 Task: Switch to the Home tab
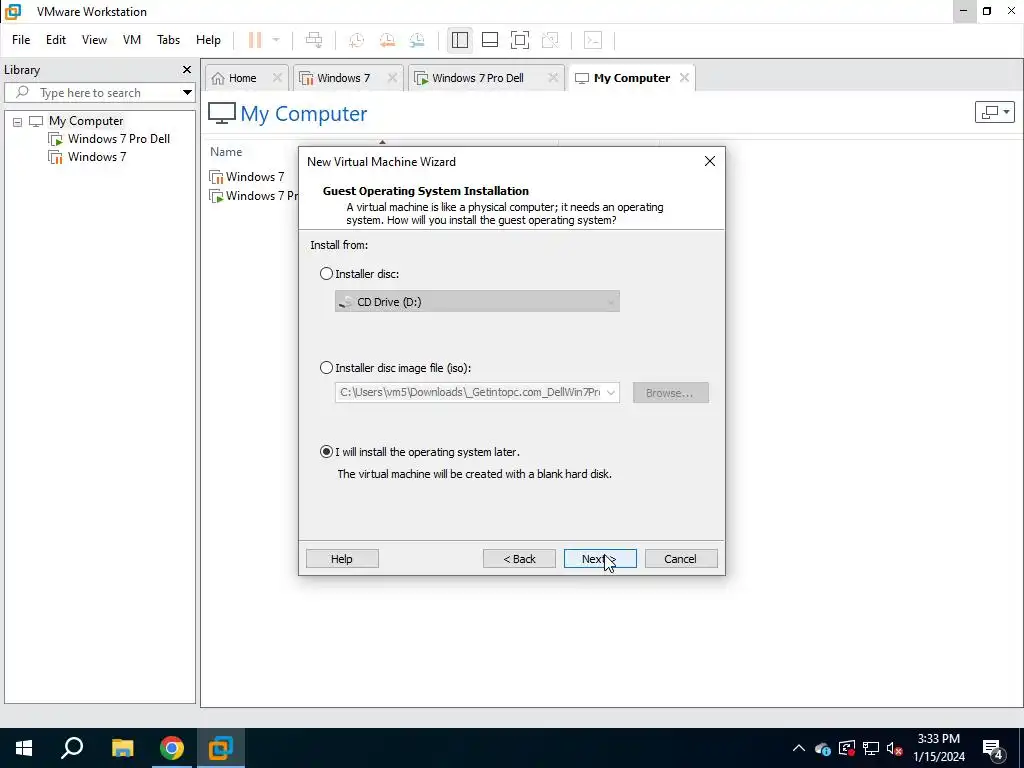pos(242,78)
